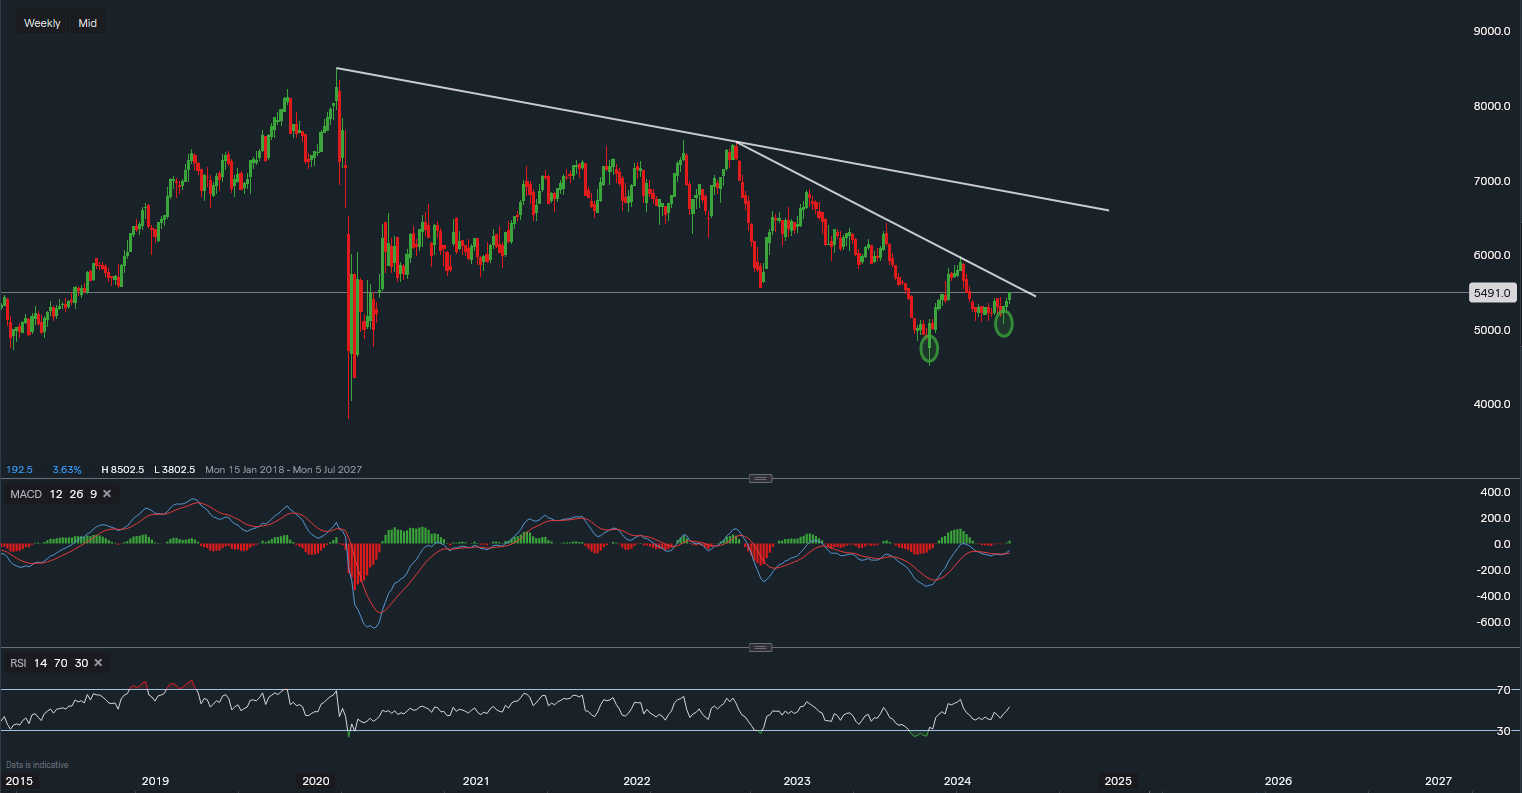Open the Mid price type selector
1522x793 pixels.
[88, 23]
